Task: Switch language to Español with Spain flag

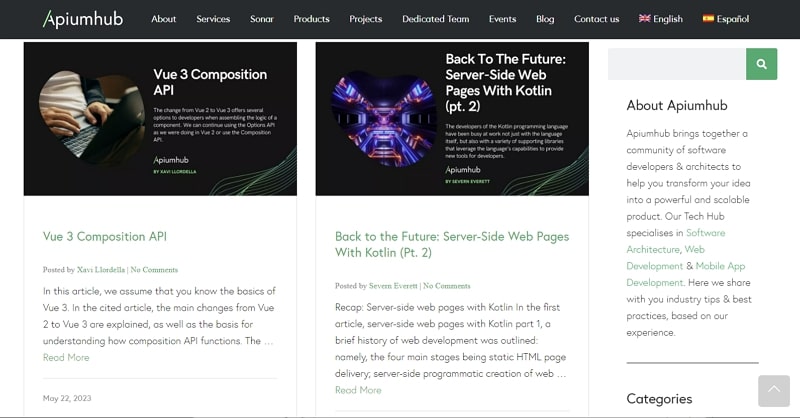Action: (726, 19)
